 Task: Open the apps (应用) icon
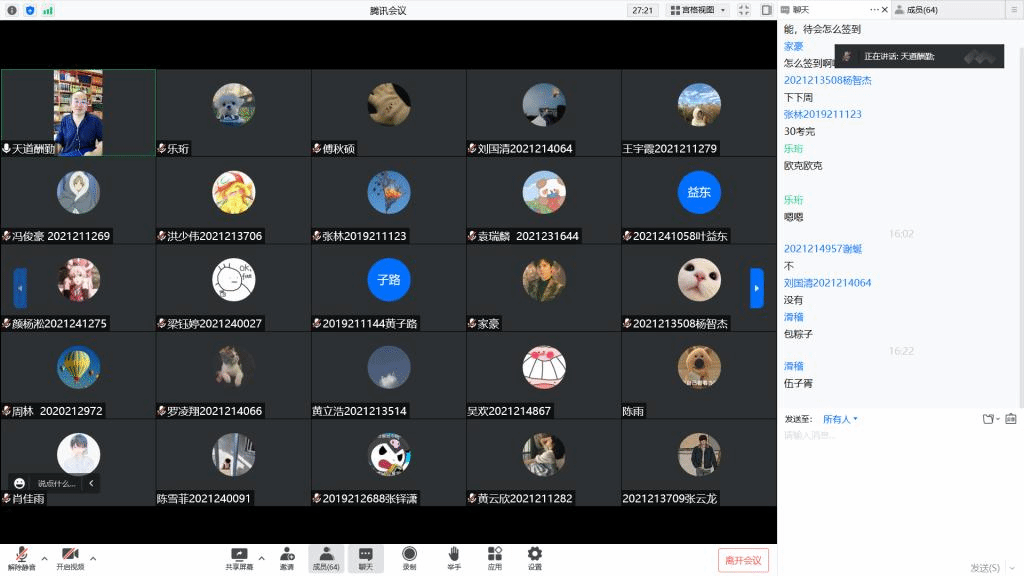[x=494, y=558]
